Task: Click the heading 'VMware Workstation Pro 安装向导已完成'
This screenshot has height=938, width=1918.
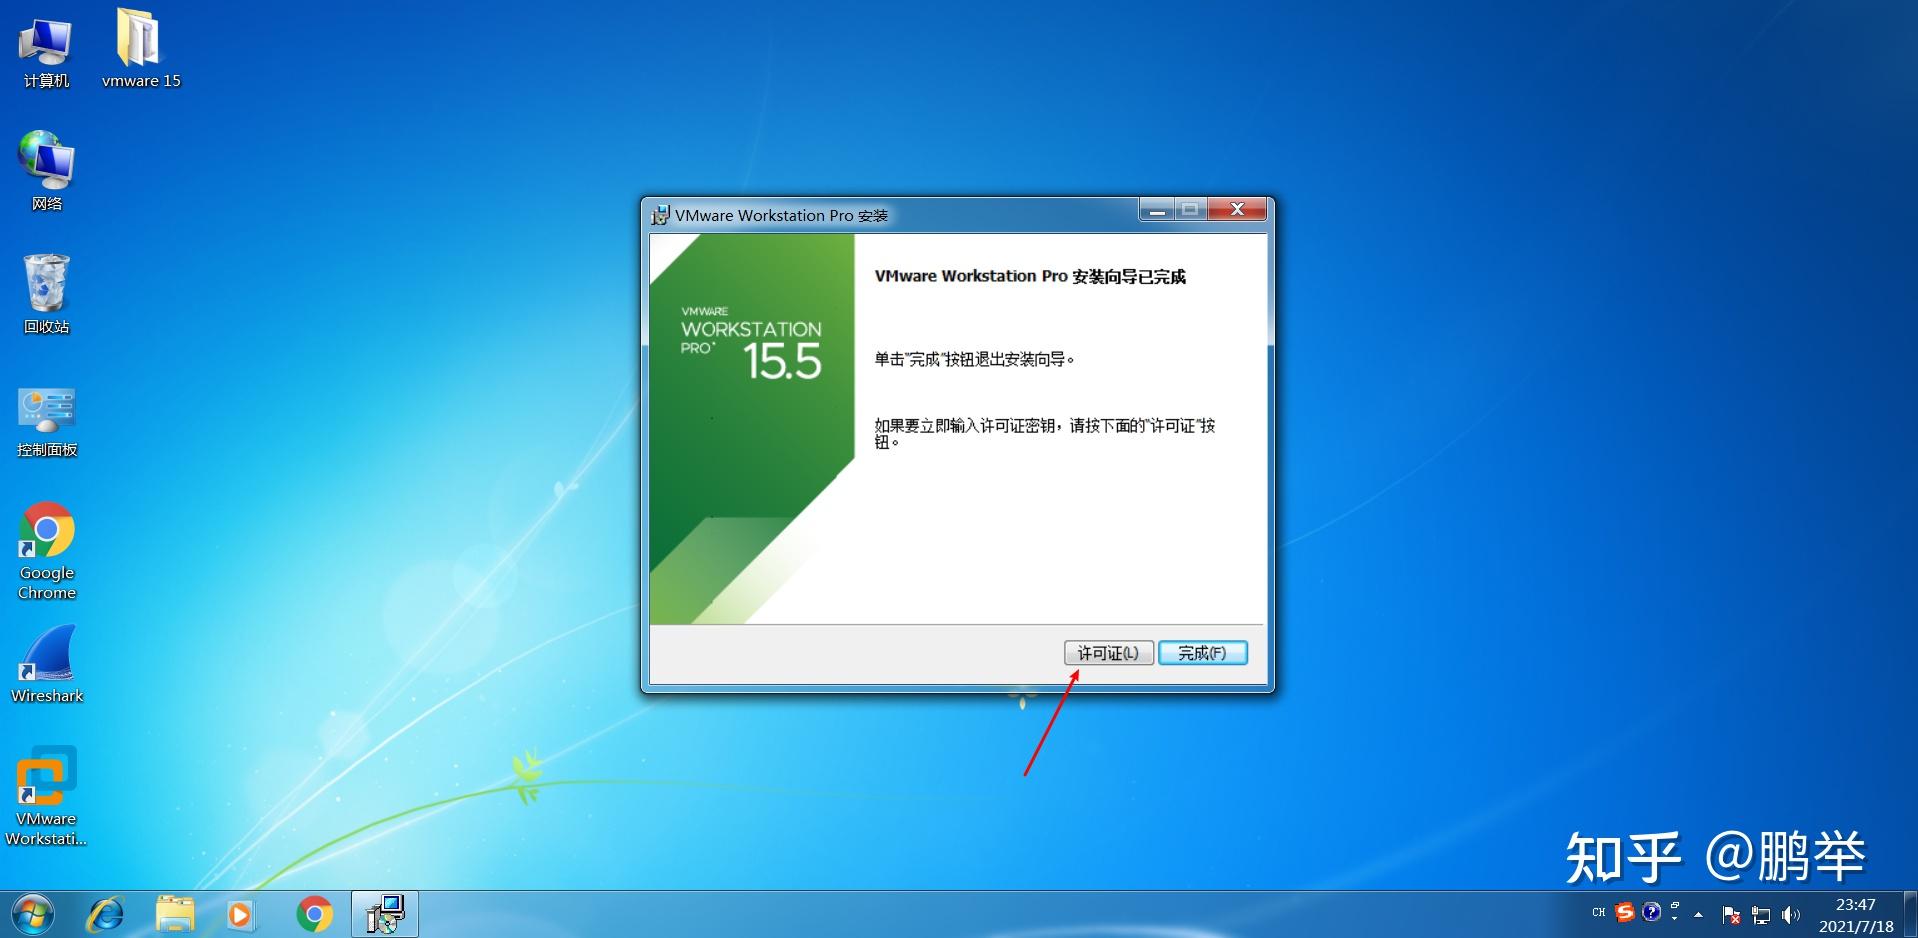Action: point(1030,277)
